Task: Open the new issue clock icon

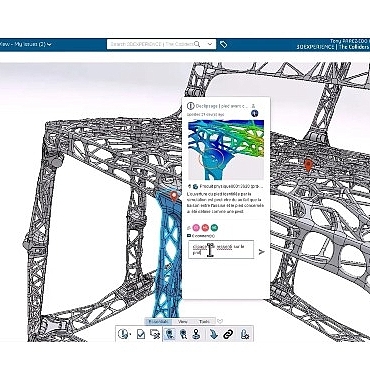Action: click(x=124, y=334)
